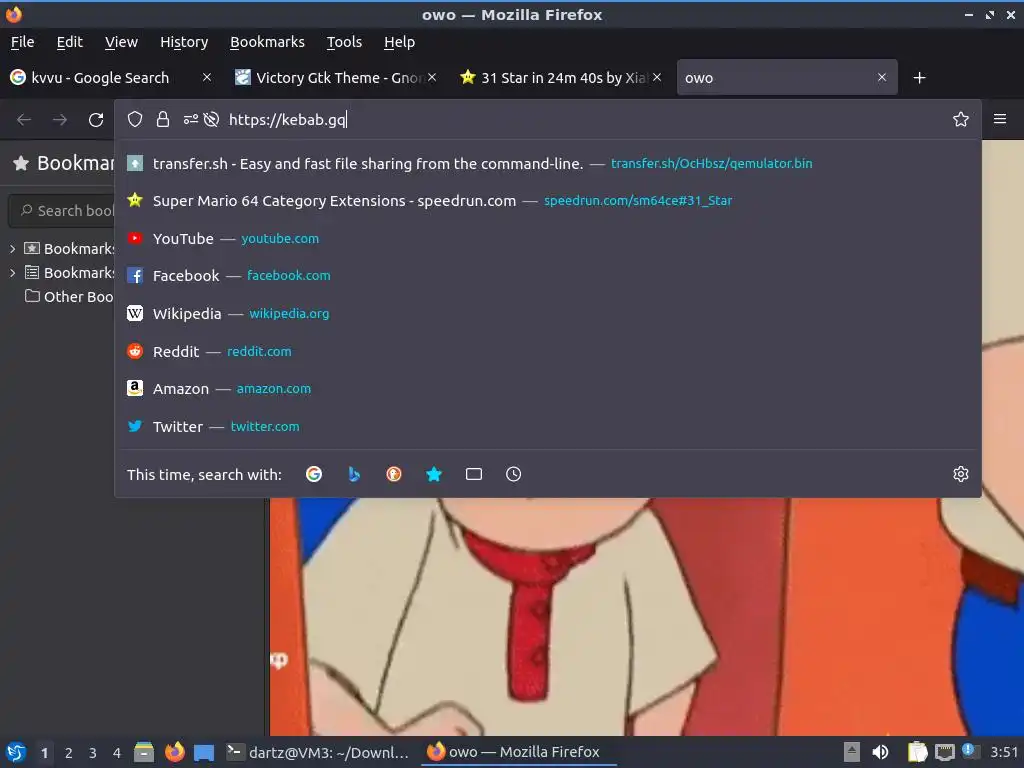
Task: Click the system tray expand arrow icon
Action: (x=852, y=752)
